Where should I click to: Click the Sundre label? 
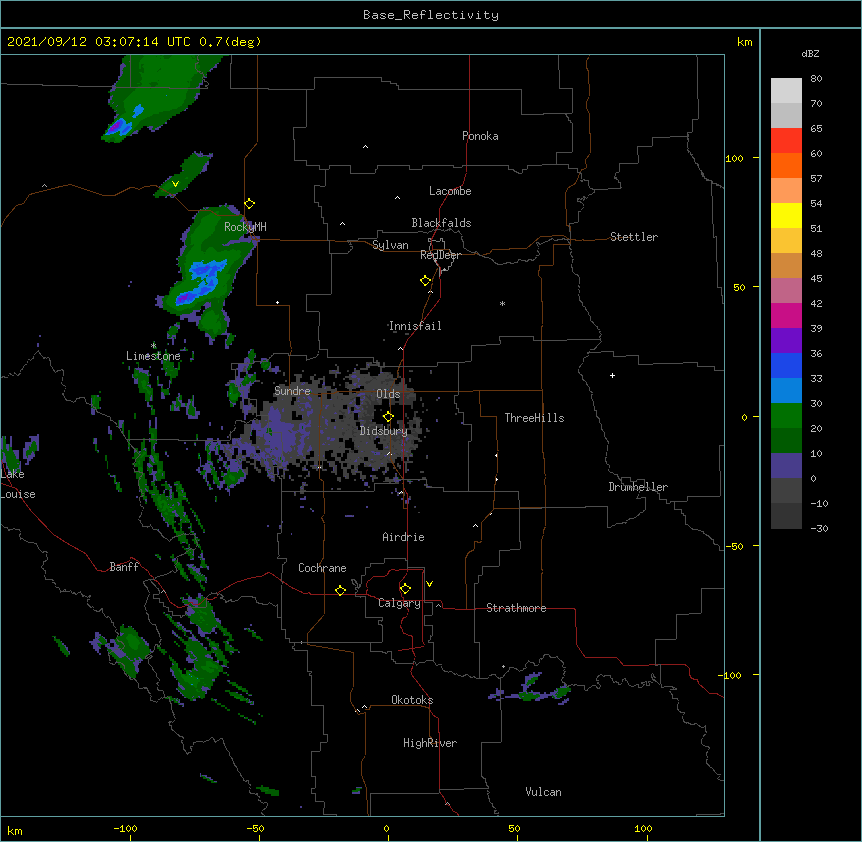click(292, 391)
